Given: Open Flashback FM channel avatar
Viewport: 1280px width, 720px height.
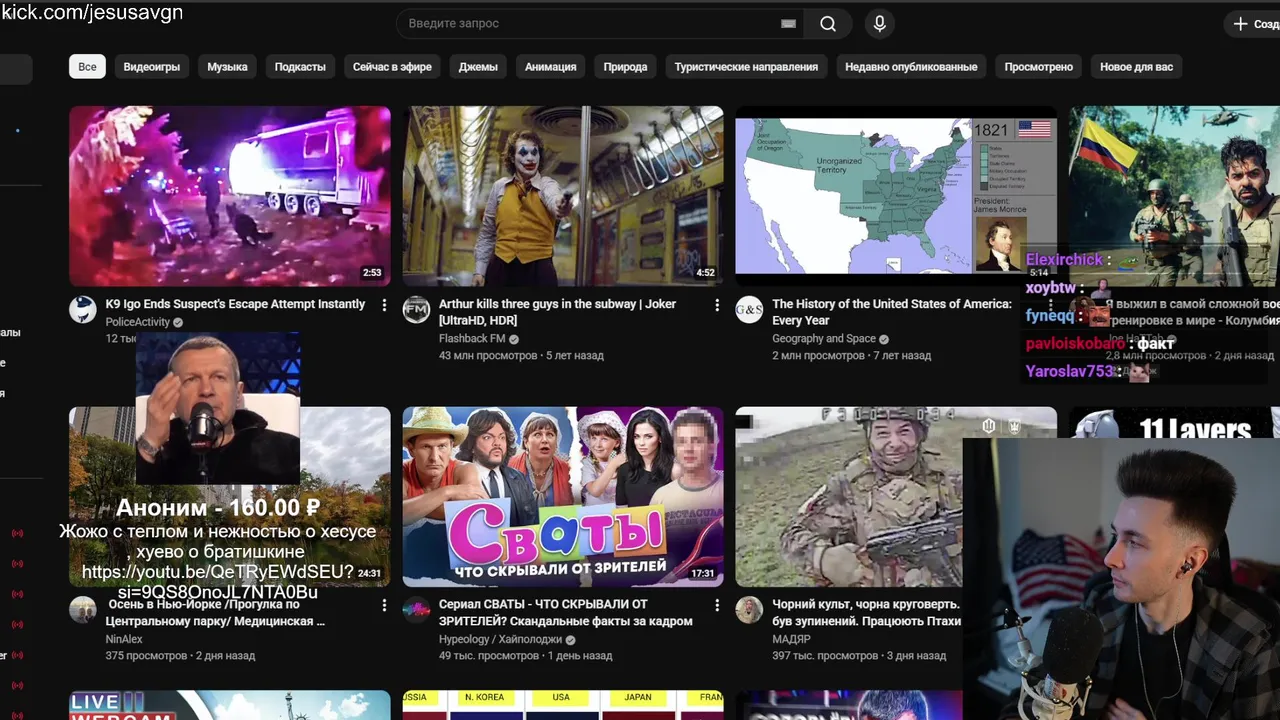Looking at the screenshot, I should pos(416,310).
